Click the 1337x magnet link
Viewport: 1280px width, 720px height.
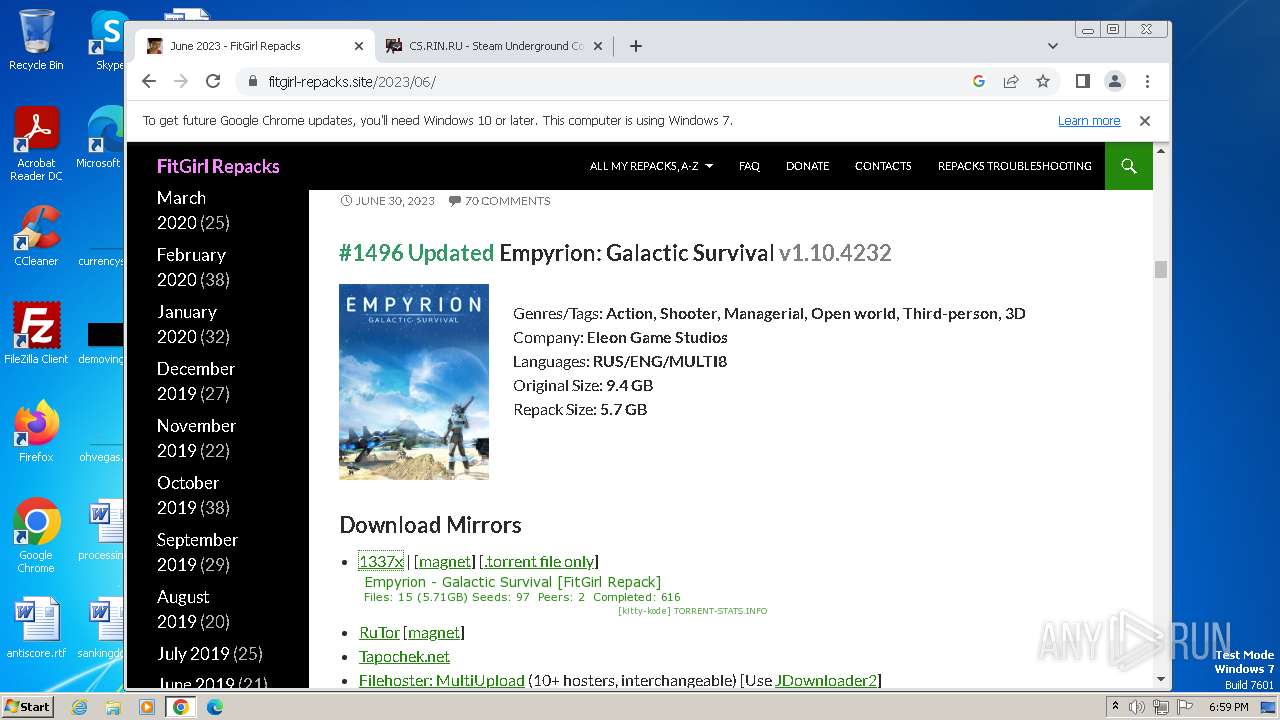(x=444, y=561)
